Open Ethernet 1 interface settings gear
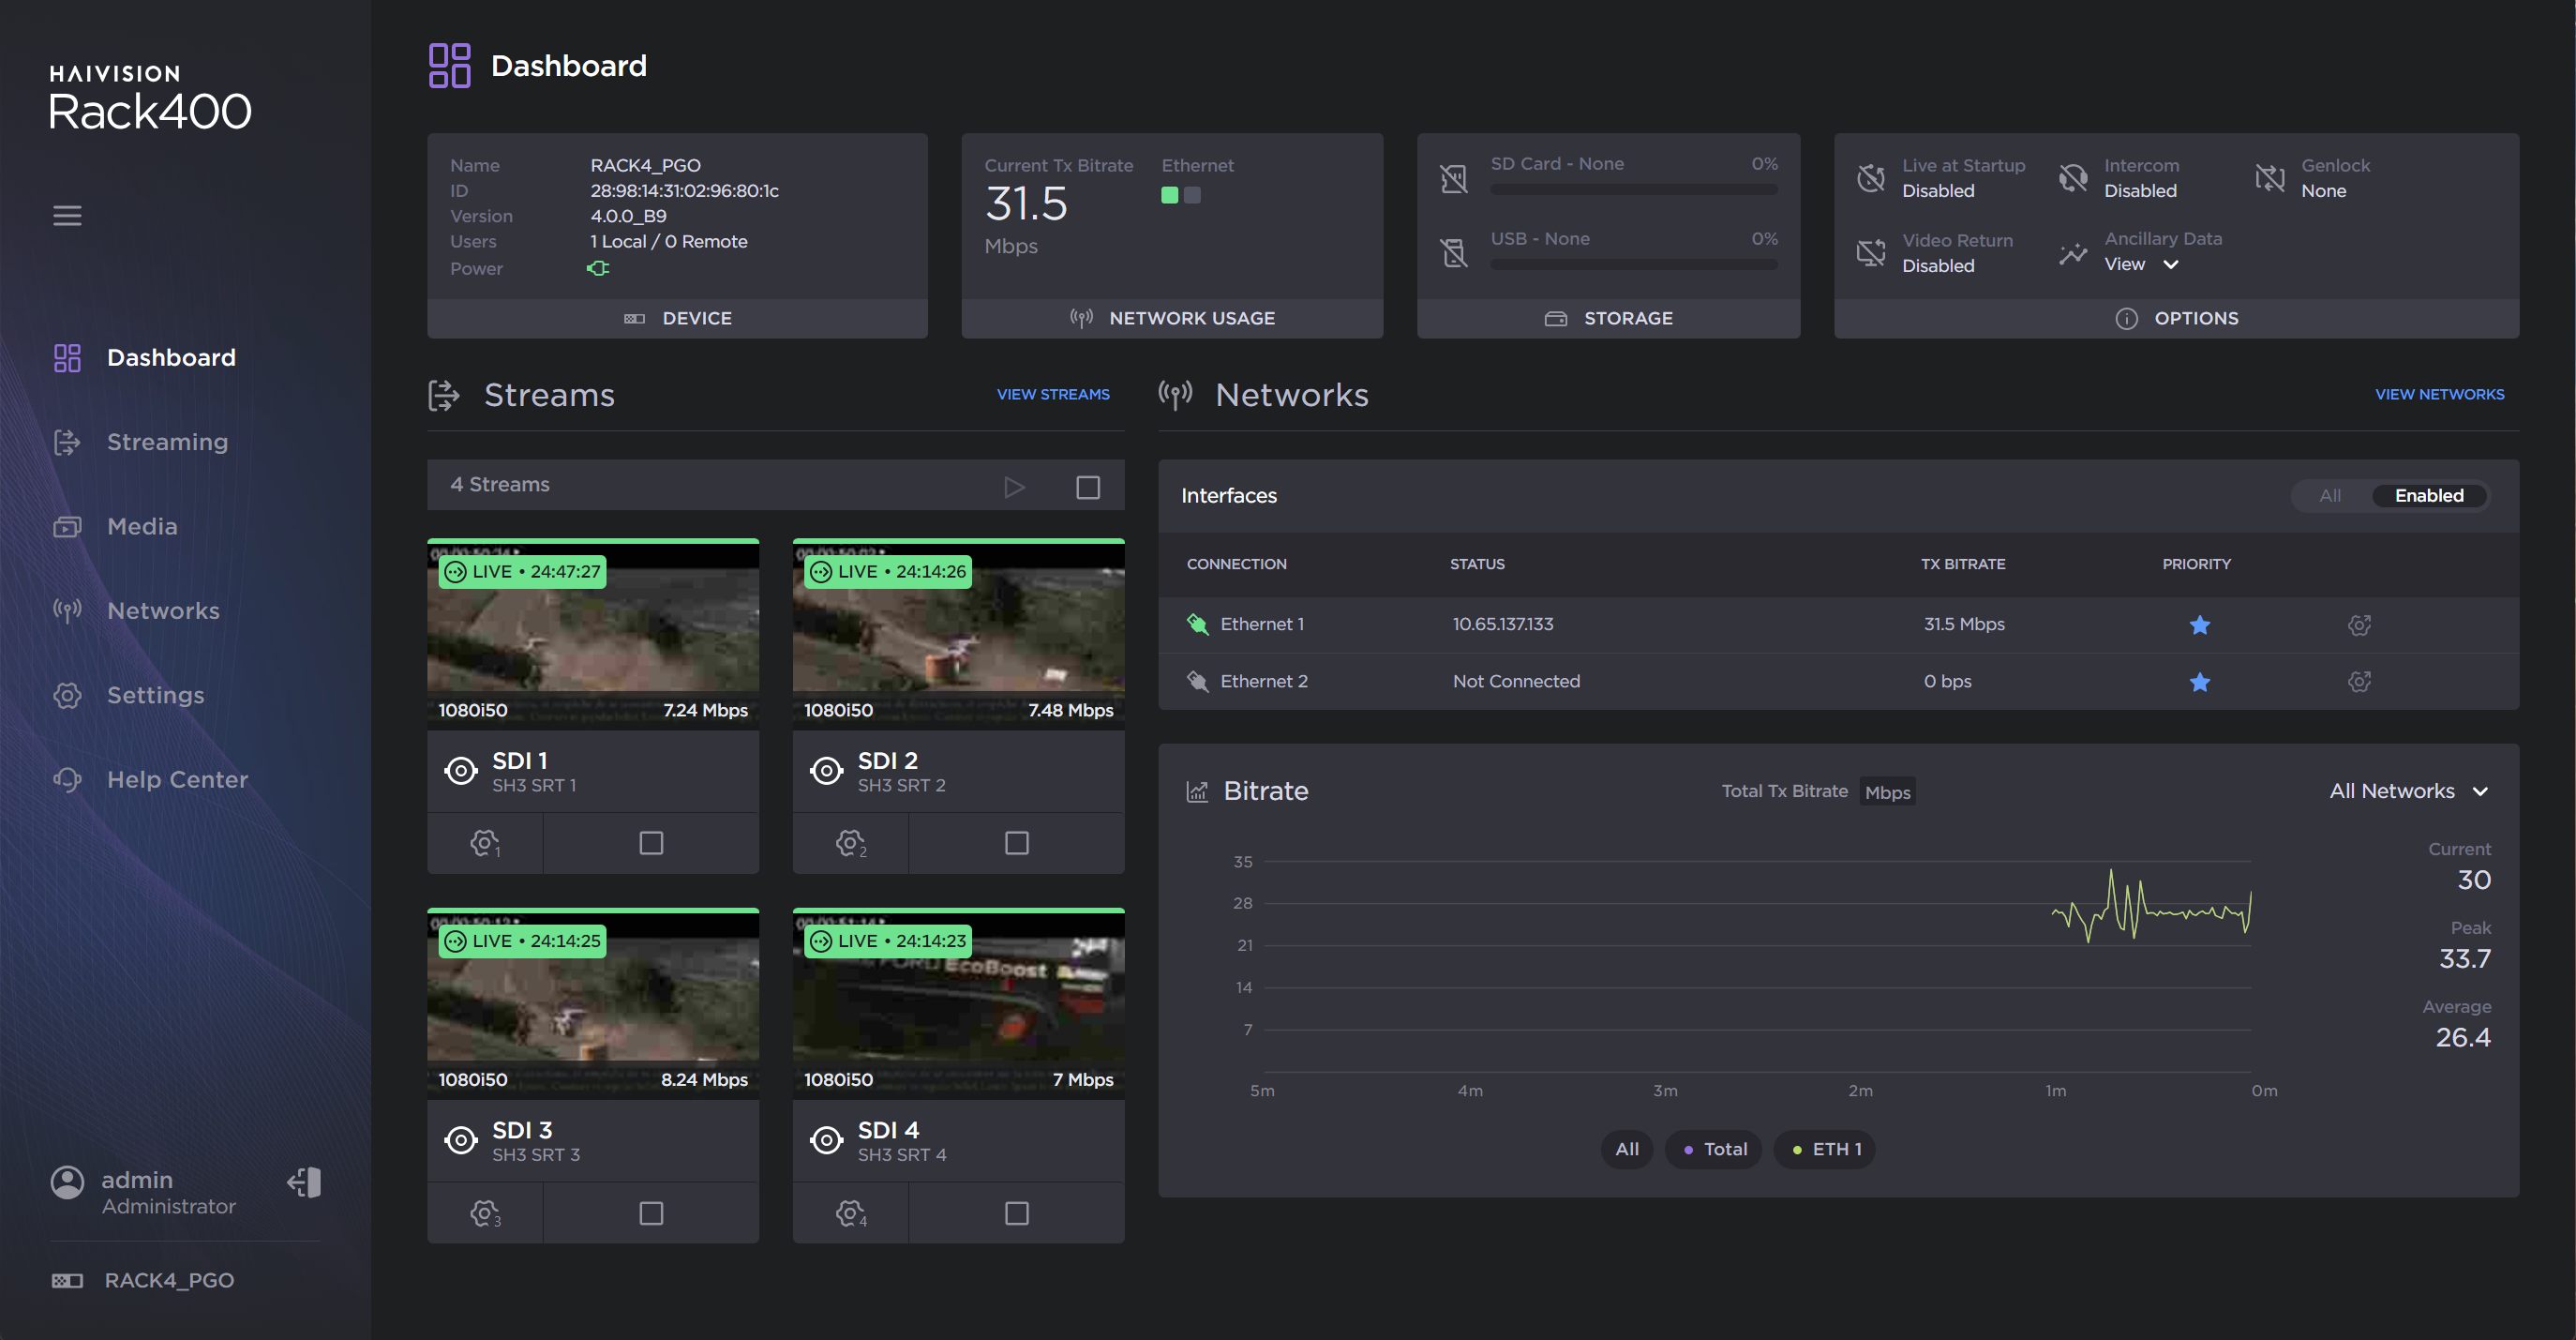 click(x=2359, y=625)
